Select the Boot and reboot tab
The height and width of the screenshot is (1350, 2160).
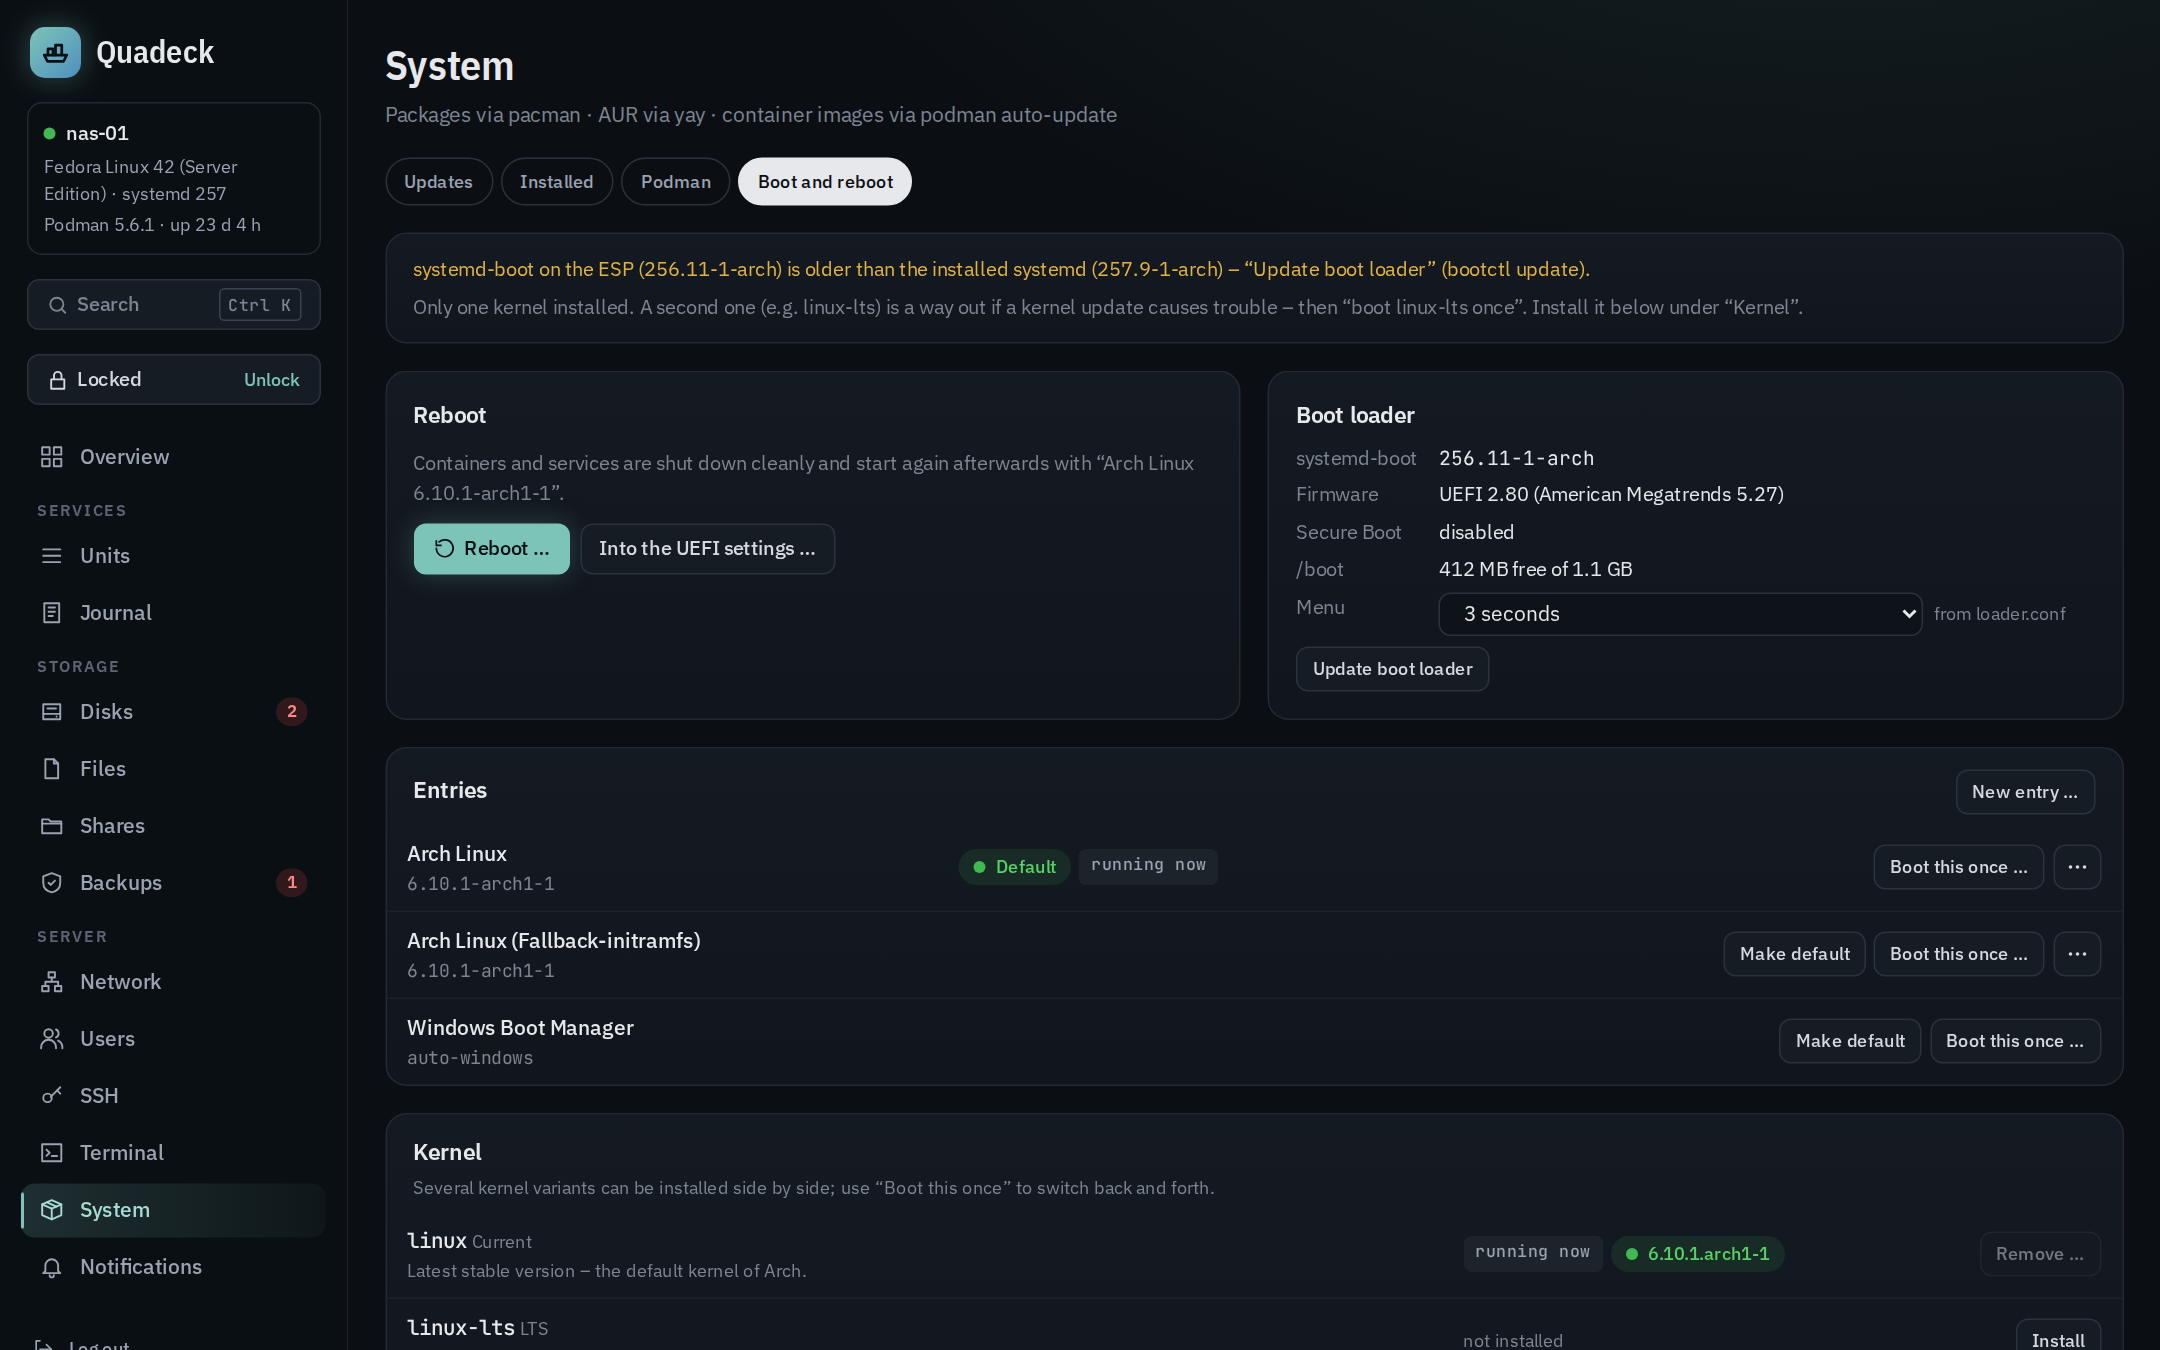tap(825, 182)
